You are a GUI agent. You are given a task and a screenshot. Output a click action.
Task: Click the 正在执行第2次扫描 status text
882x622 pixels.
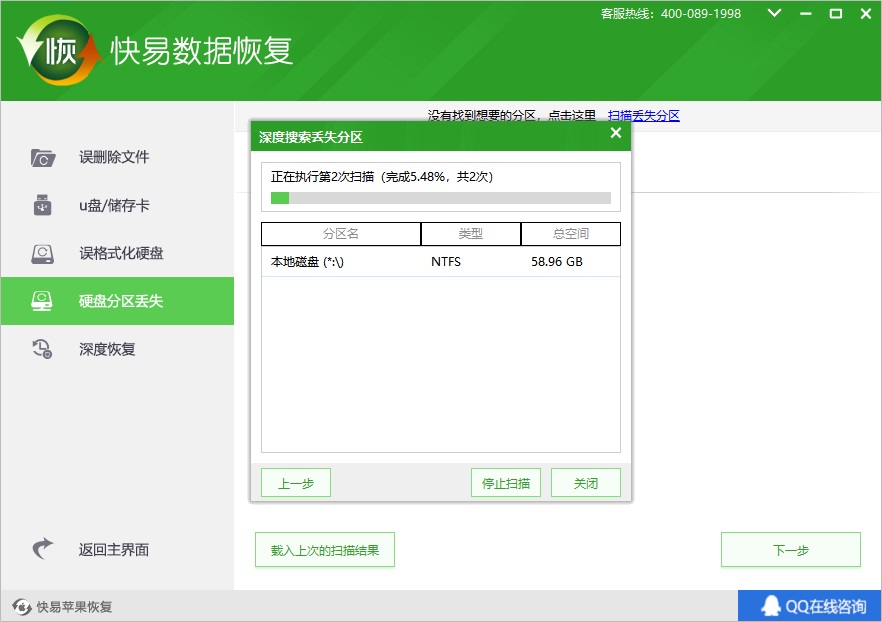point(382,177)
